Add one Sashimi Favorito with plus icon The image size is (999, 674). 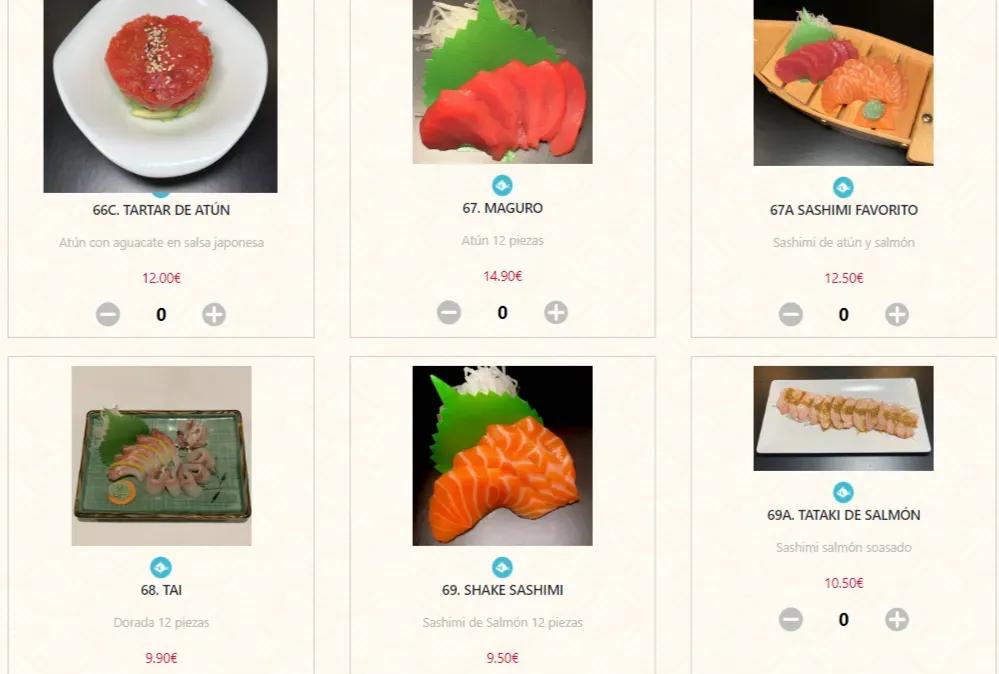[x=897, y=314]
